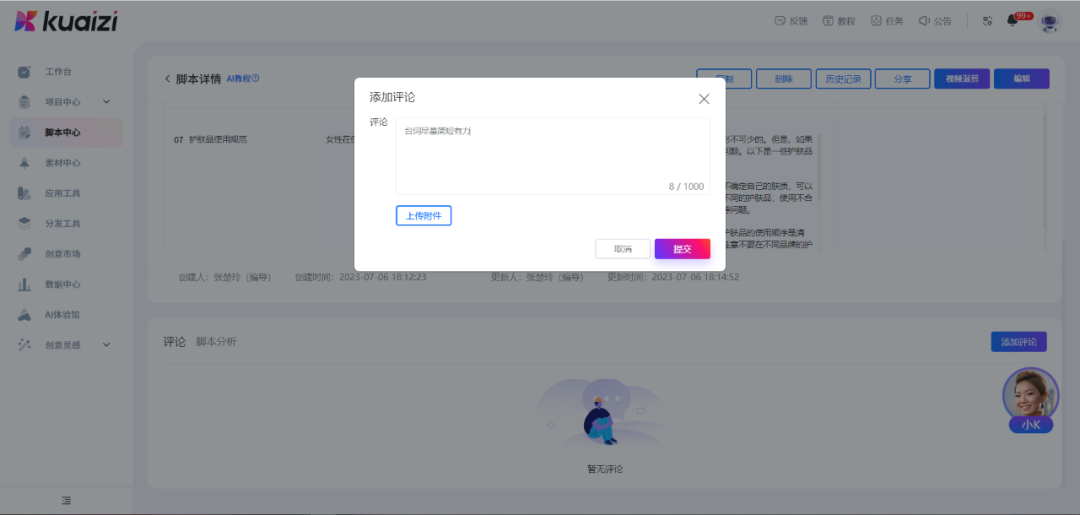Viewport: 1080px width, 515px height.
Task: Open notifications bell with 99+ badge
Action: pos(1012,21)
